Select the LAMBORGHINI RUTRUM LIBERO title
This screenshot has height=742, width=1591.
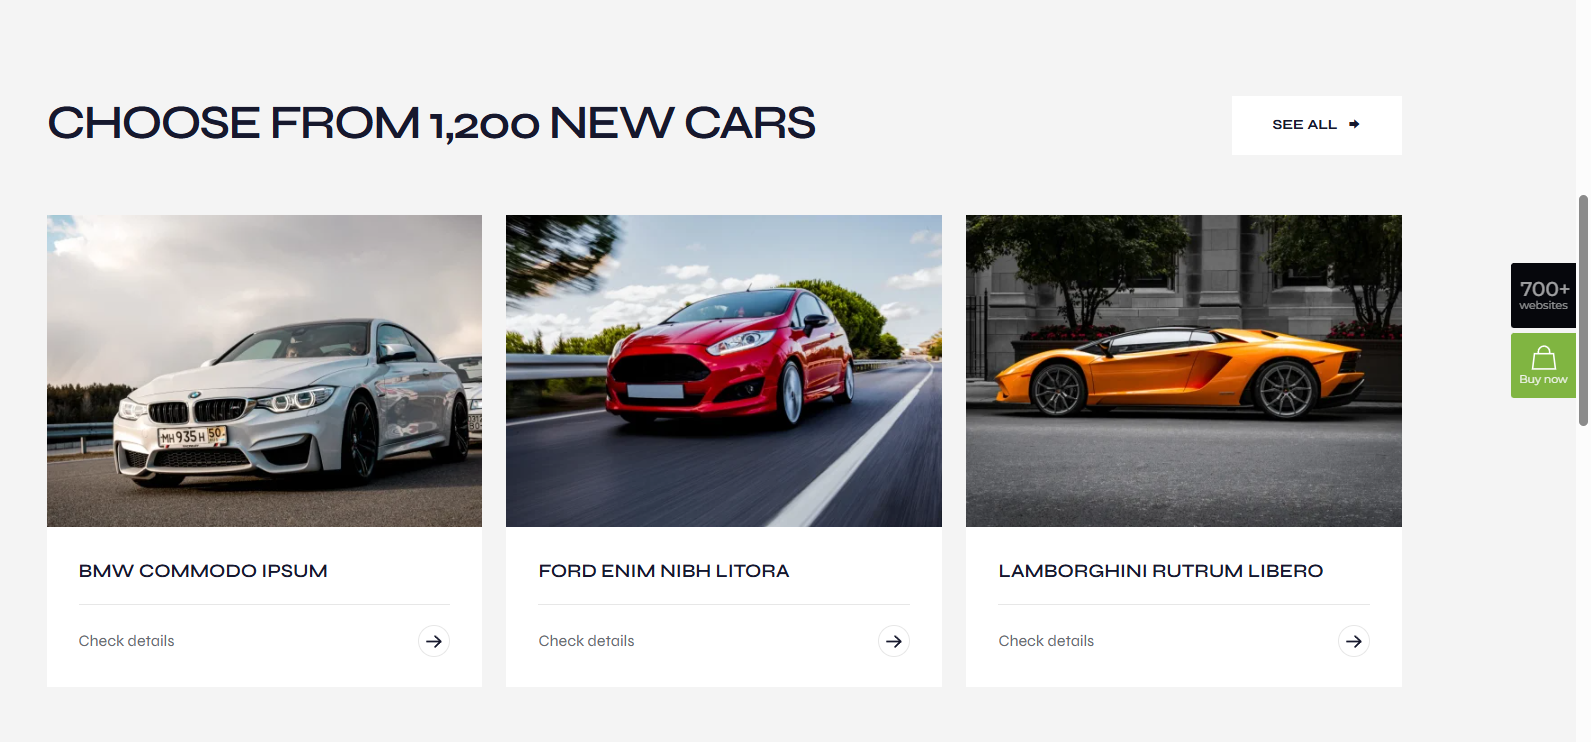[x=1161, y=571]
